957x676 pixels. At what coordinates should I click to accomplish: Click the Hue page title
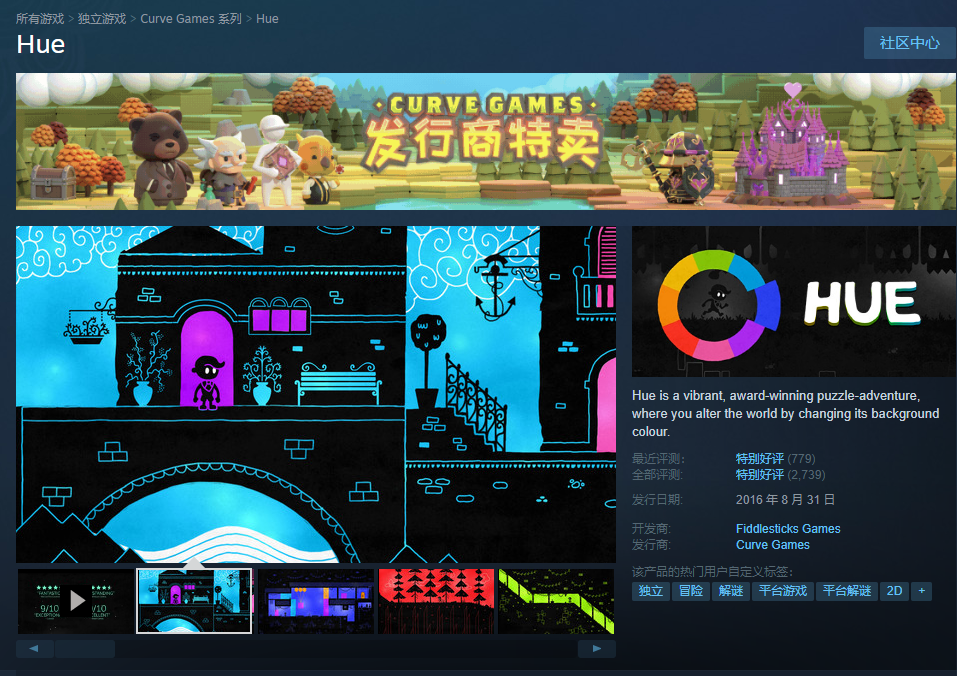[x=41, y=45]
